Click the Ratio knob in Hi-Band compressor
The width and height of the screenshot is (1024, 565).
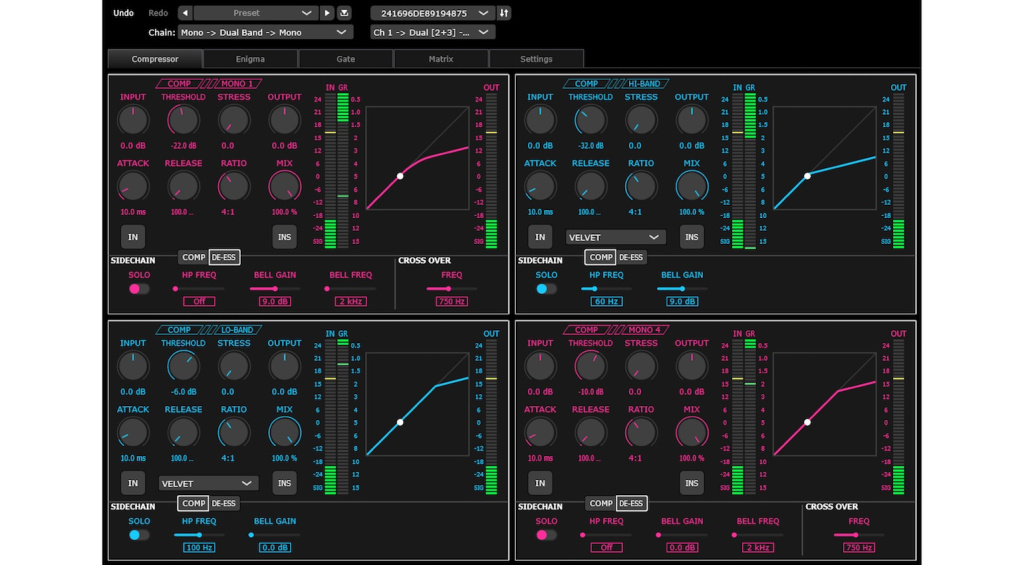pos(641,186)
